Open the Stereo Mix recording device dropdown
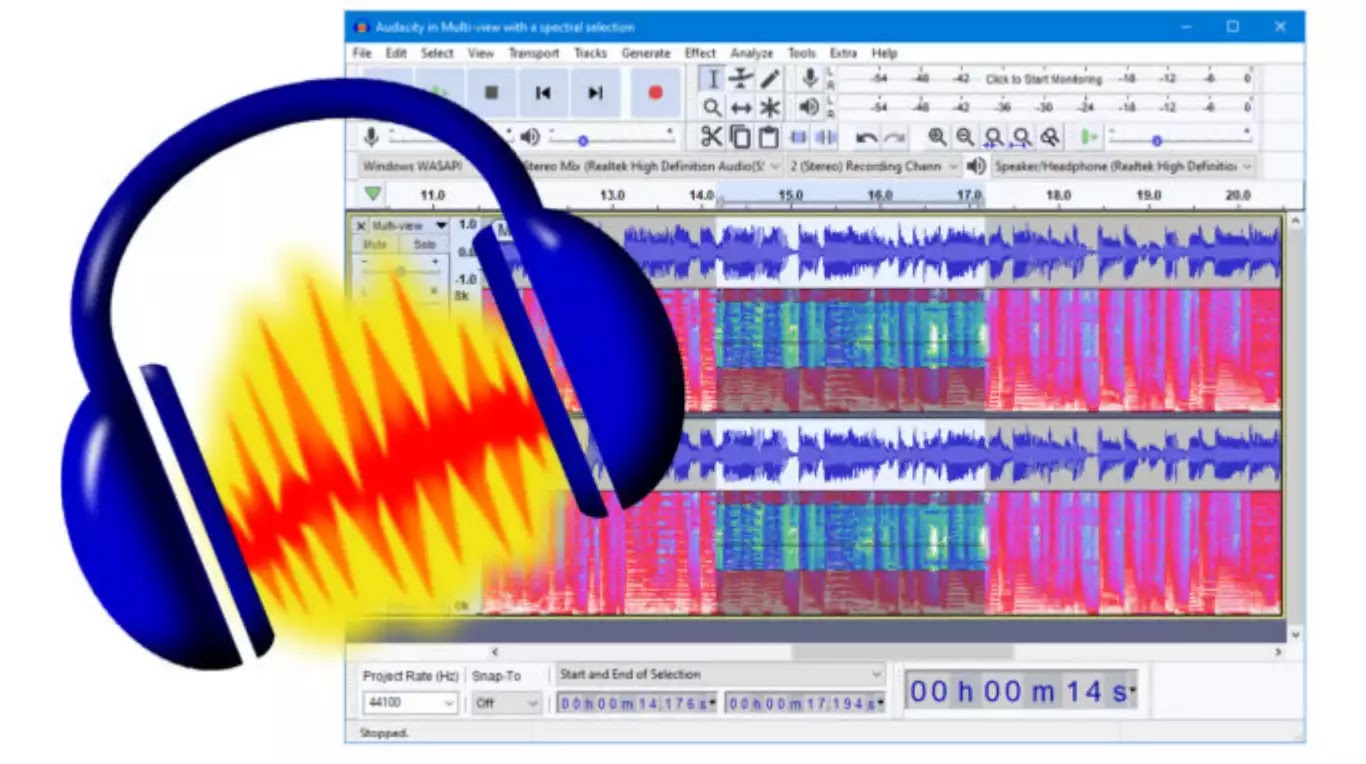The image size is (1366, 764). coord(651,166)
